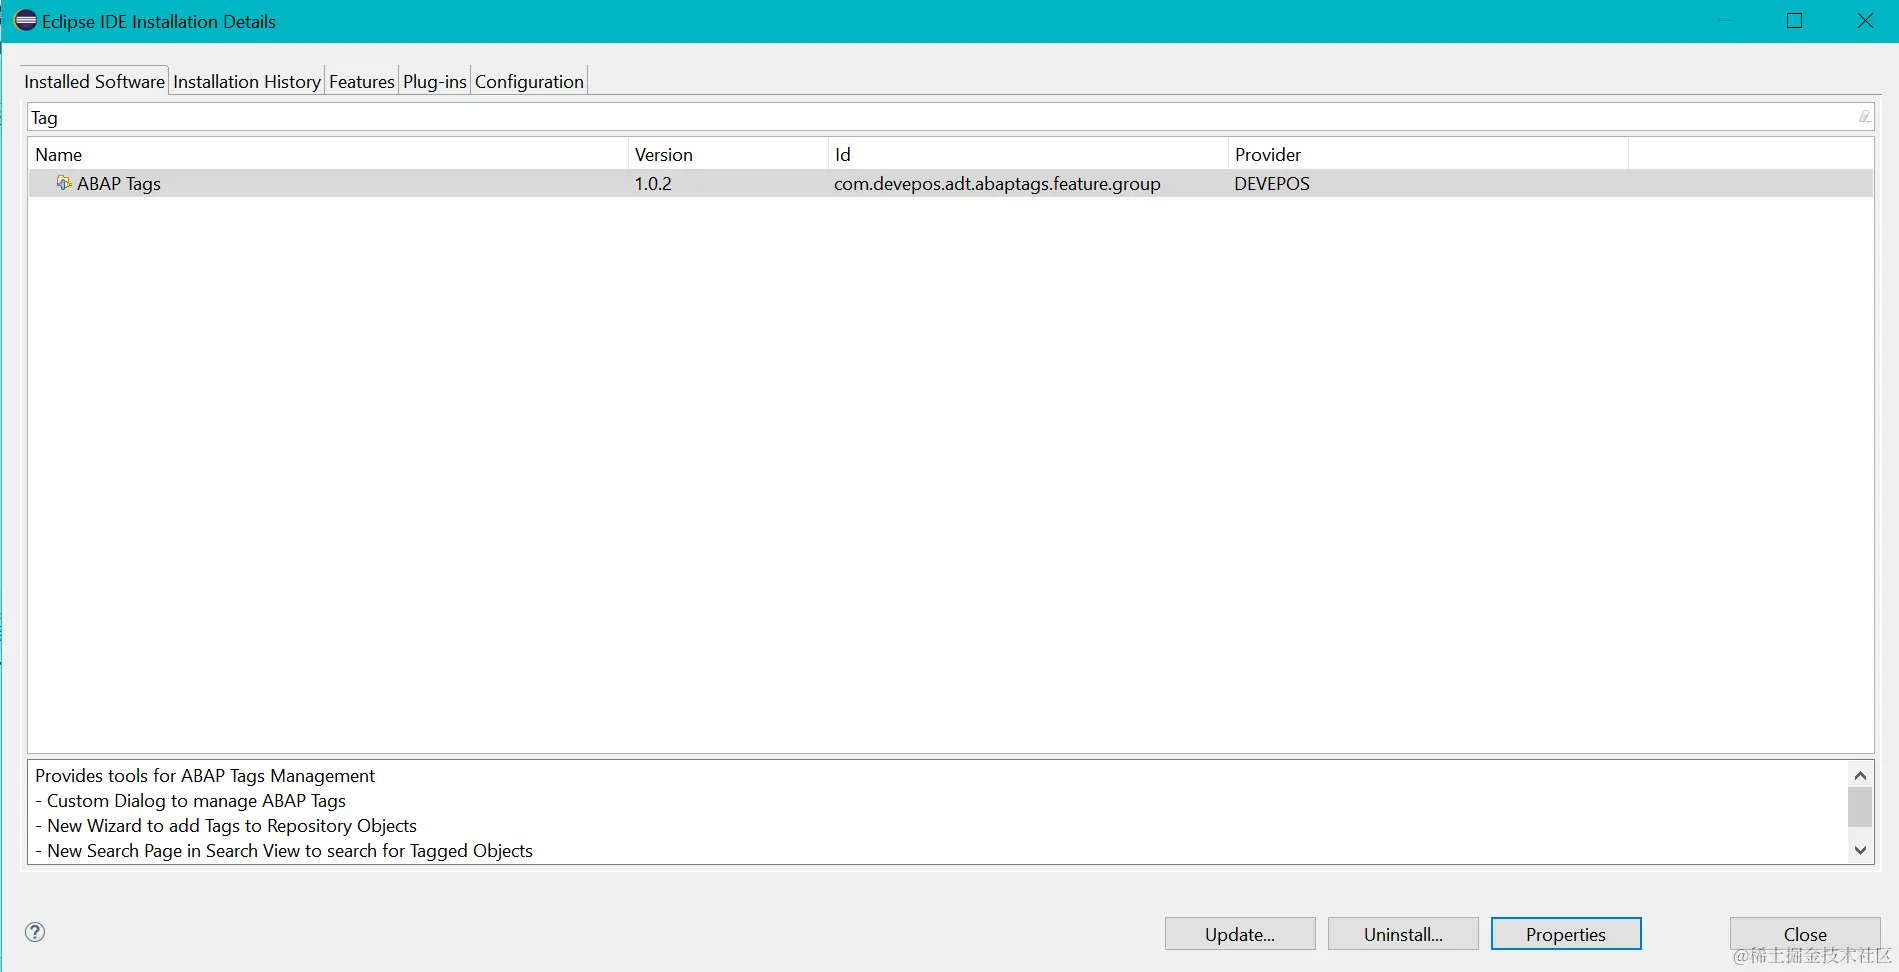Close the Installation Details dialog
The height and width of the screenshot is (972, 1899).
[1805, 934]
